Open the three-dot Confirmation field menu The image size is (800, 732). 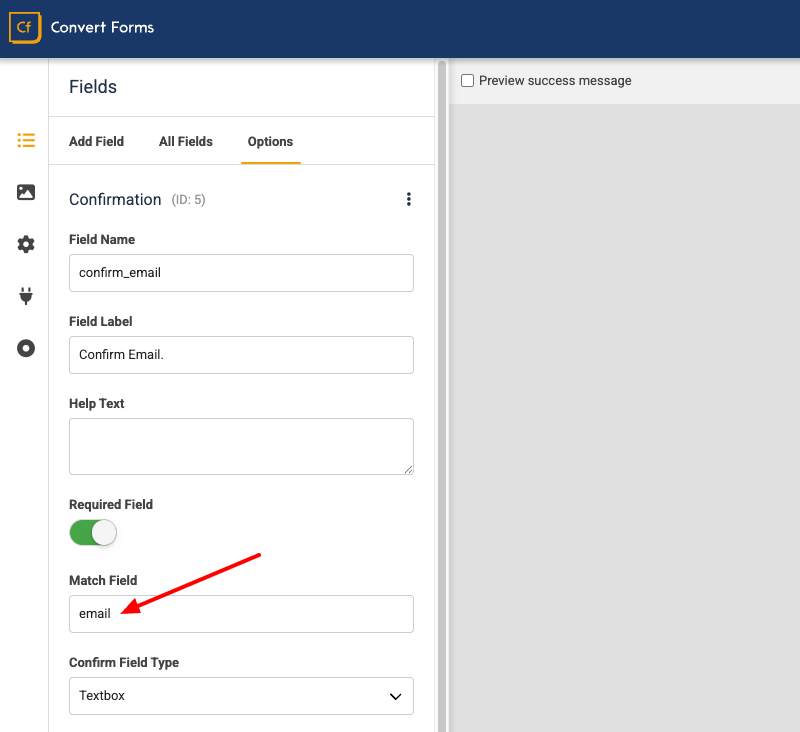[408, 200]
